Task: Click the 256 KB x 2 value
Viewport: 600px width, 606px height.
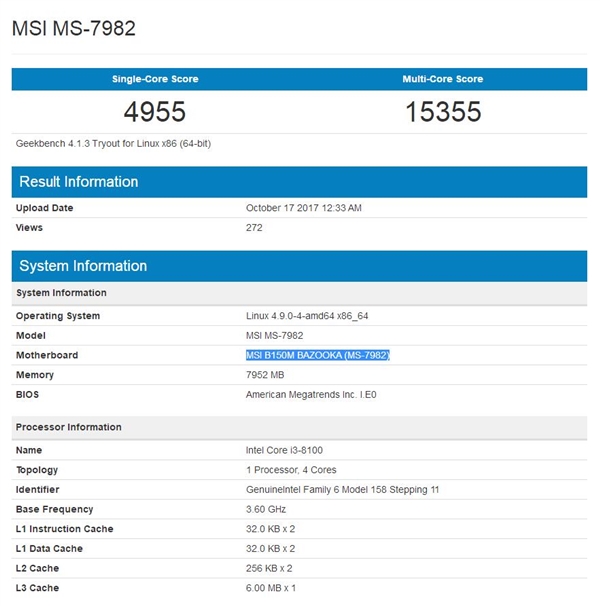Action: pyautogui.click(x=269, y=569)
